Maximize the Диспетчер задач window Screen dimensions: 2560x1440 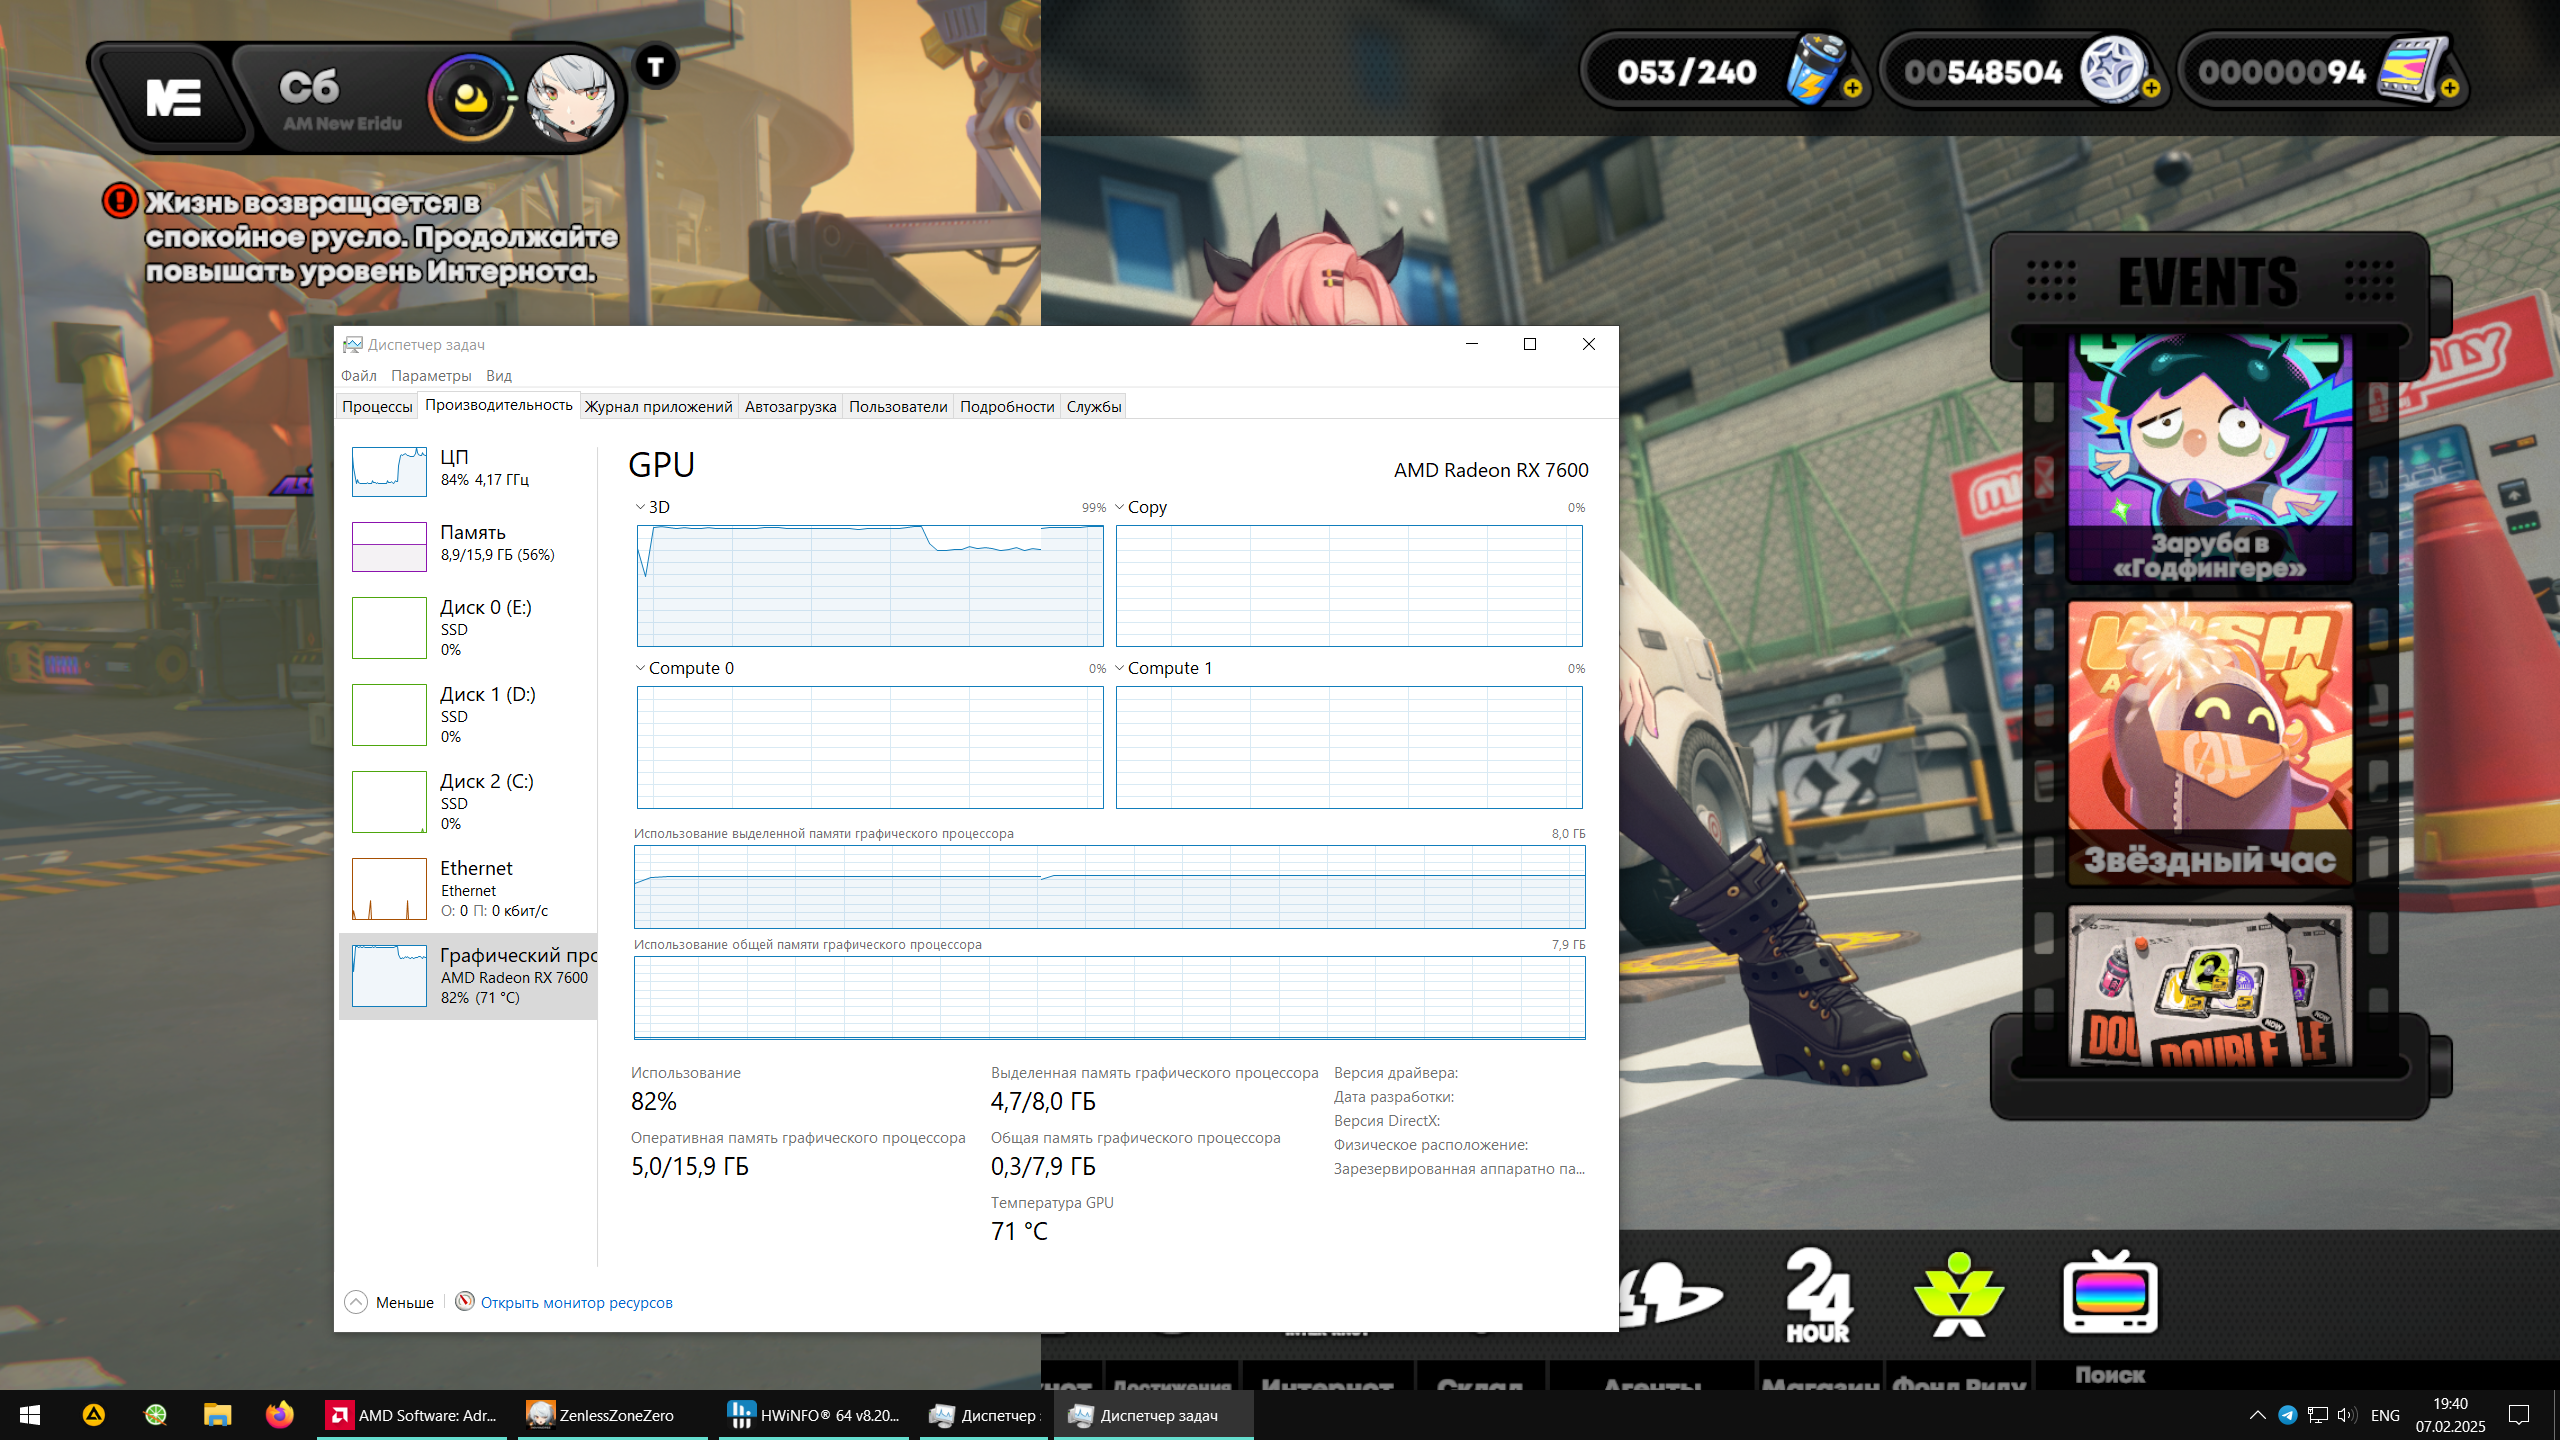pyautogui.click(x=1529, y=344)
